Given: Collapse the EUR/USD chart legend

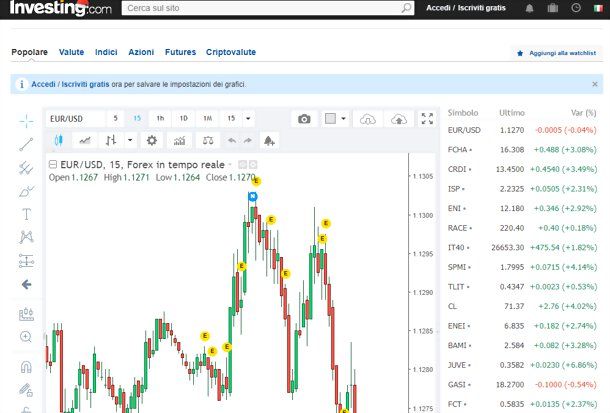Looking at the screenshot, I should pyautogui.click(x=53, y=164).
